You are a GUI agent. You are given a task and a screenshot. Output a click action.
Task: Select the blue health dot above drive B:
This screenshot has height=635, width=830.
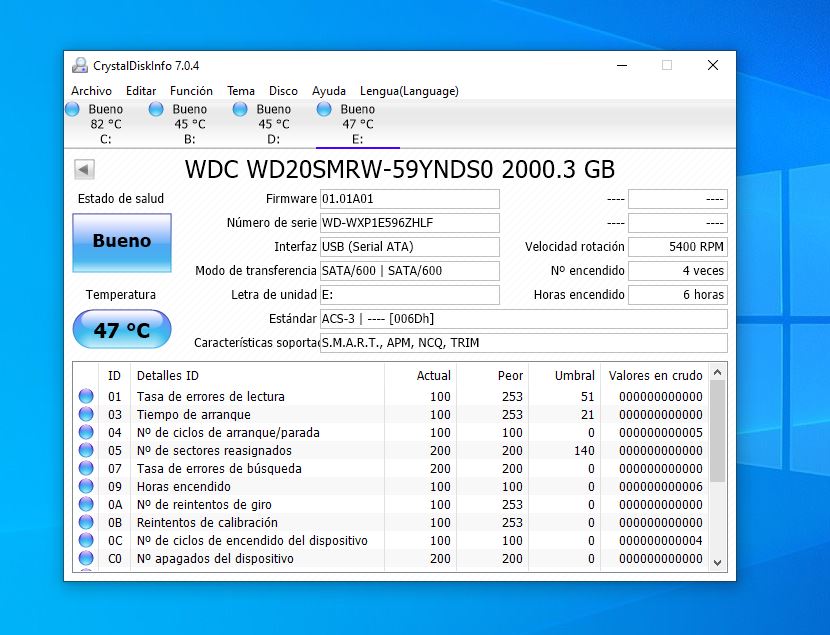[x=155, y=109]
